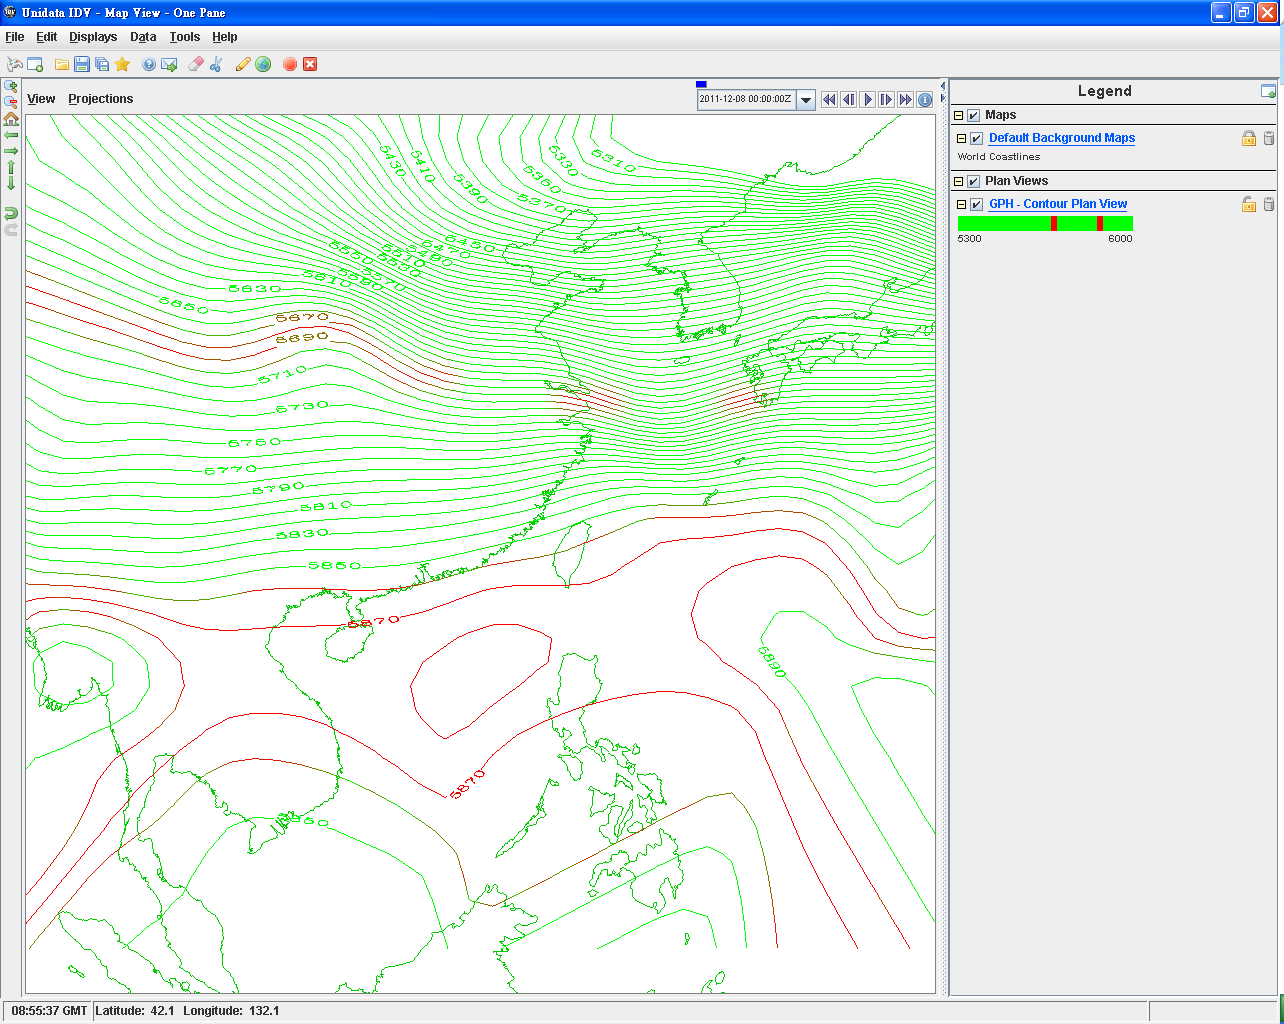Collapse the Plan Views legend section

tap(959, 182)
